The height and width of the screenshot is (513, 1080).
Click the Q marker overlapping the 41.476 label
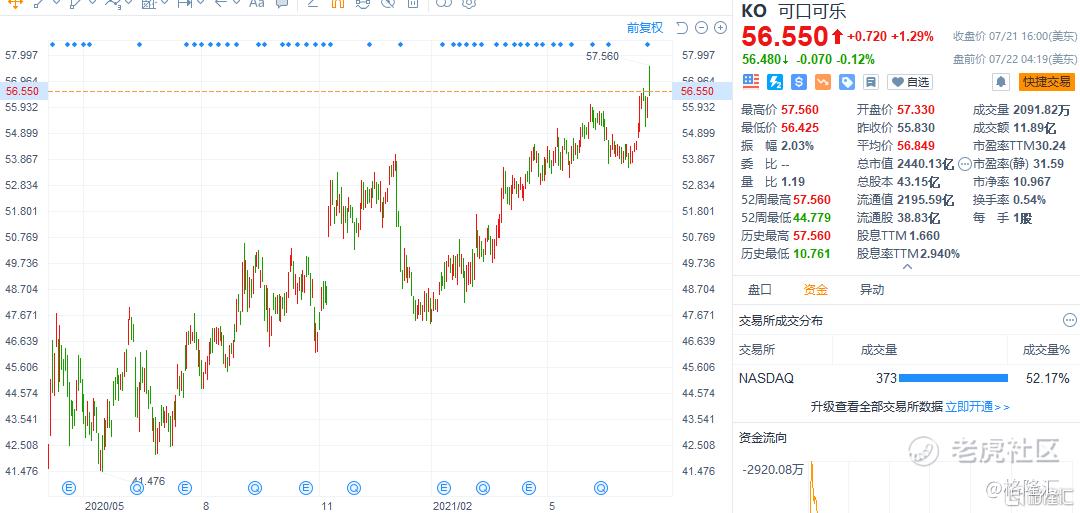coord(136,488)
